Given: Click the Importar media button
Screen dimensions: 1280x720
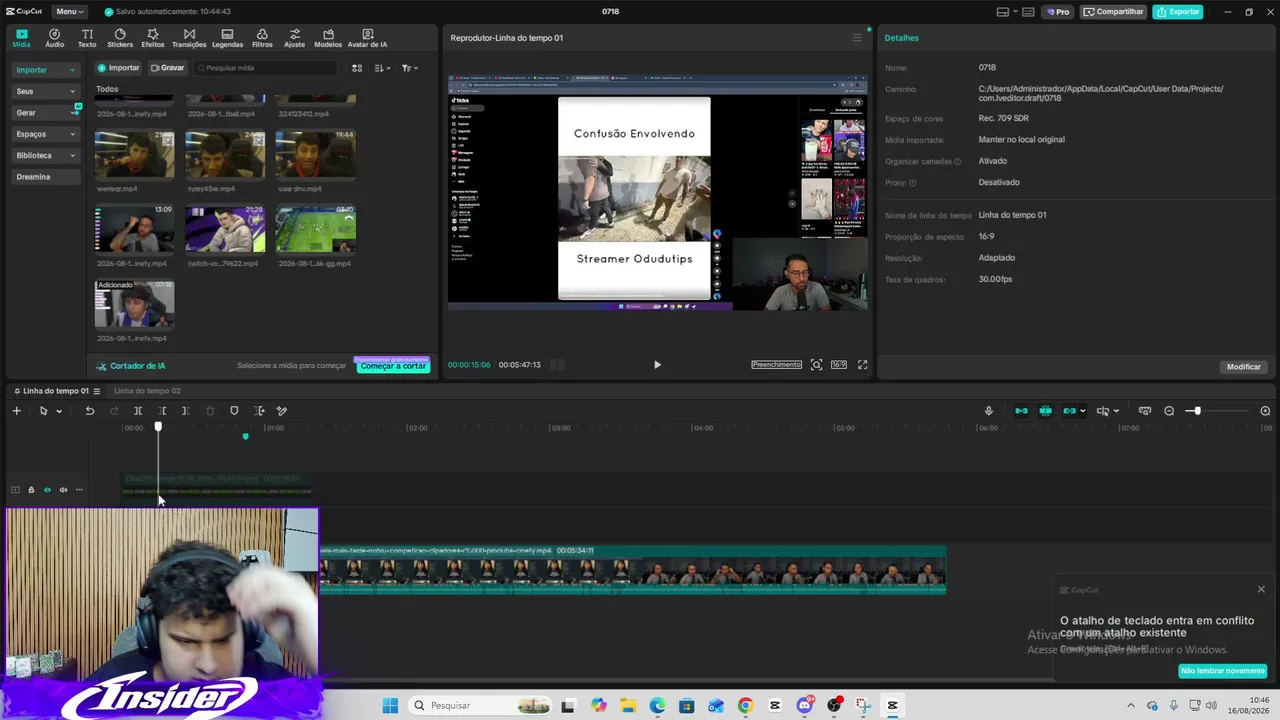Looking at the screenshot, I should pos(119,68).
